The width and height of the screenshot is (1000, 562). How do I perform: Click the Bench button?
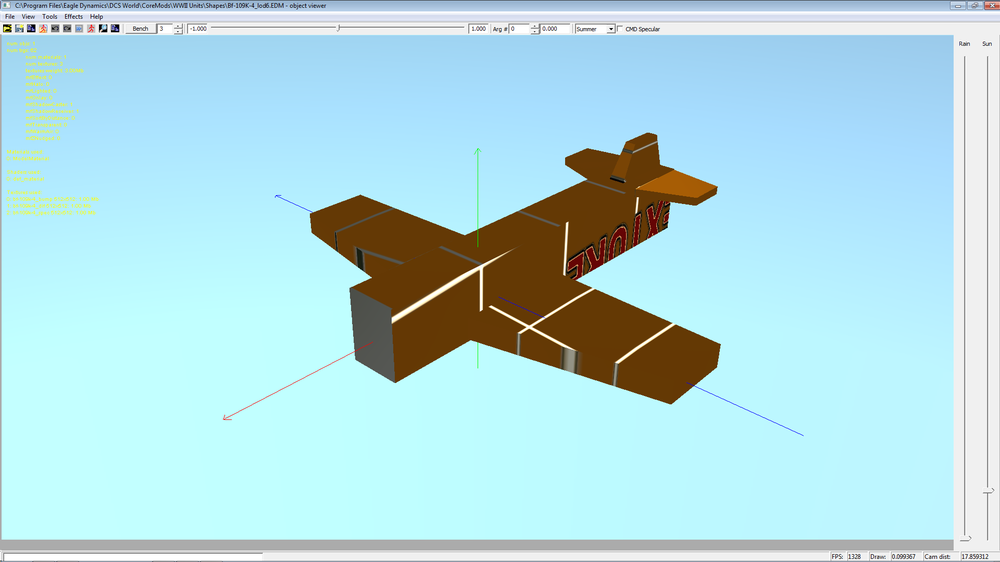[x=140, y=29]
